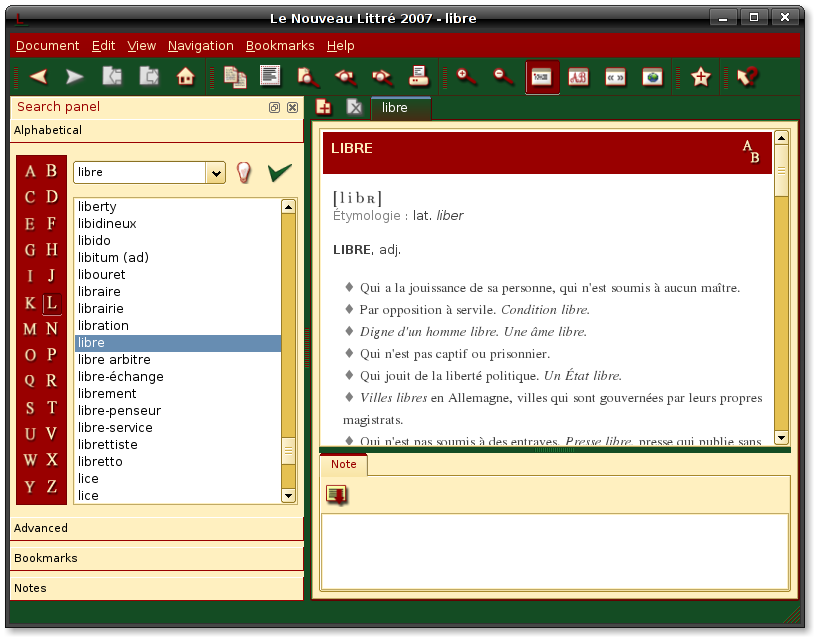Close the current tab with the X page icon
Viewport: 814px width, 637px height.
[x=354, y=107]
